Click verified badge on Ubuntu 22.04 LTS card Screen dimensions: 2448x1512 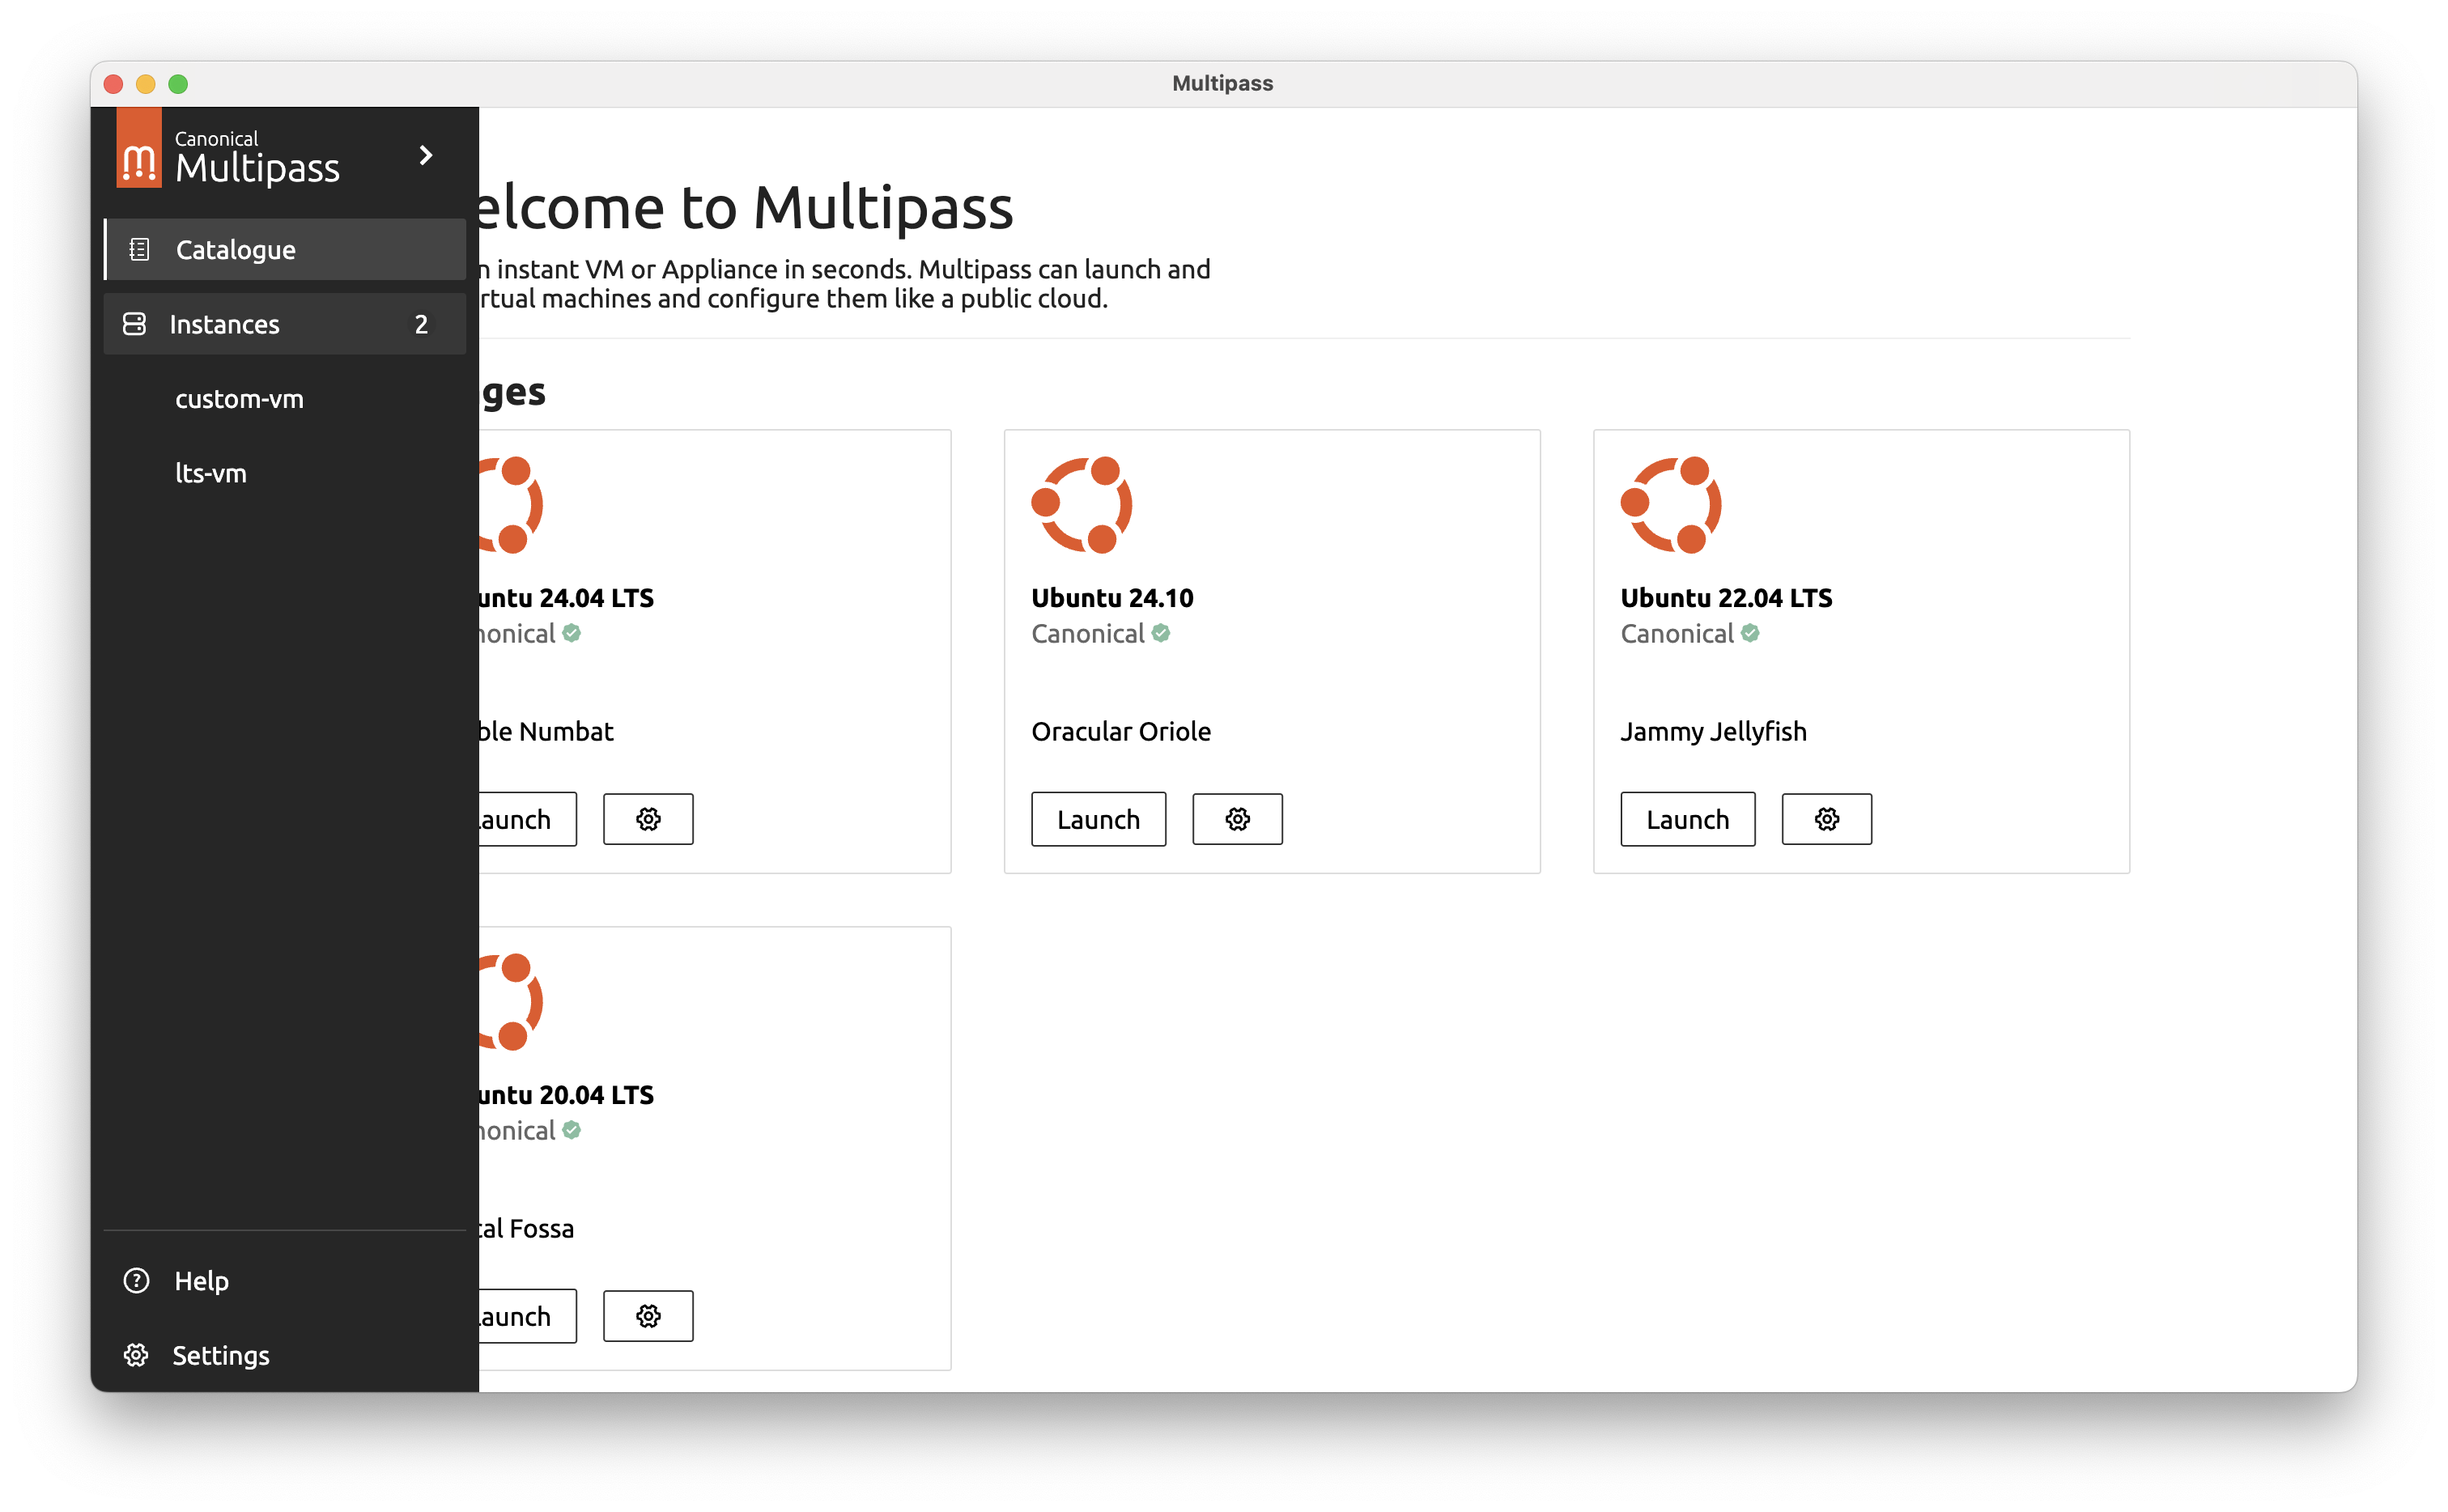click(1749, 633)
